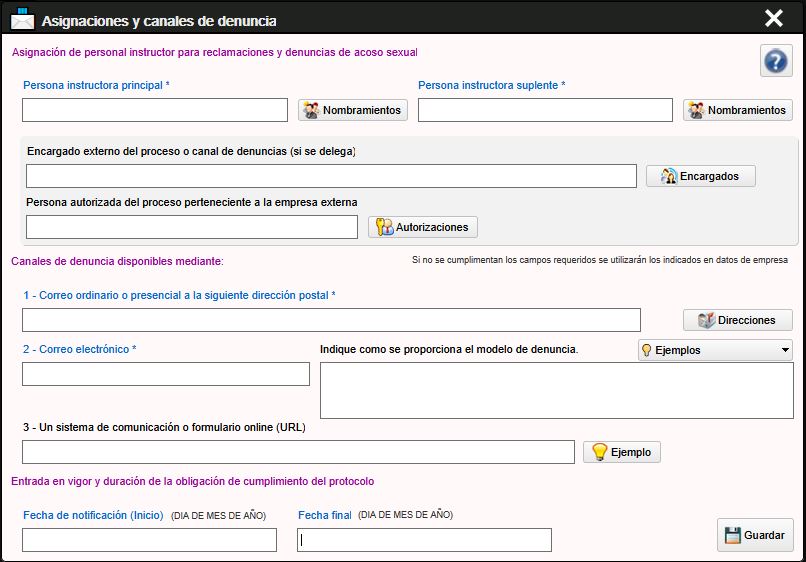Click the Encargados button
Image resolution: width=806 pixels, height=562 pixels.
tap(700, 176)
